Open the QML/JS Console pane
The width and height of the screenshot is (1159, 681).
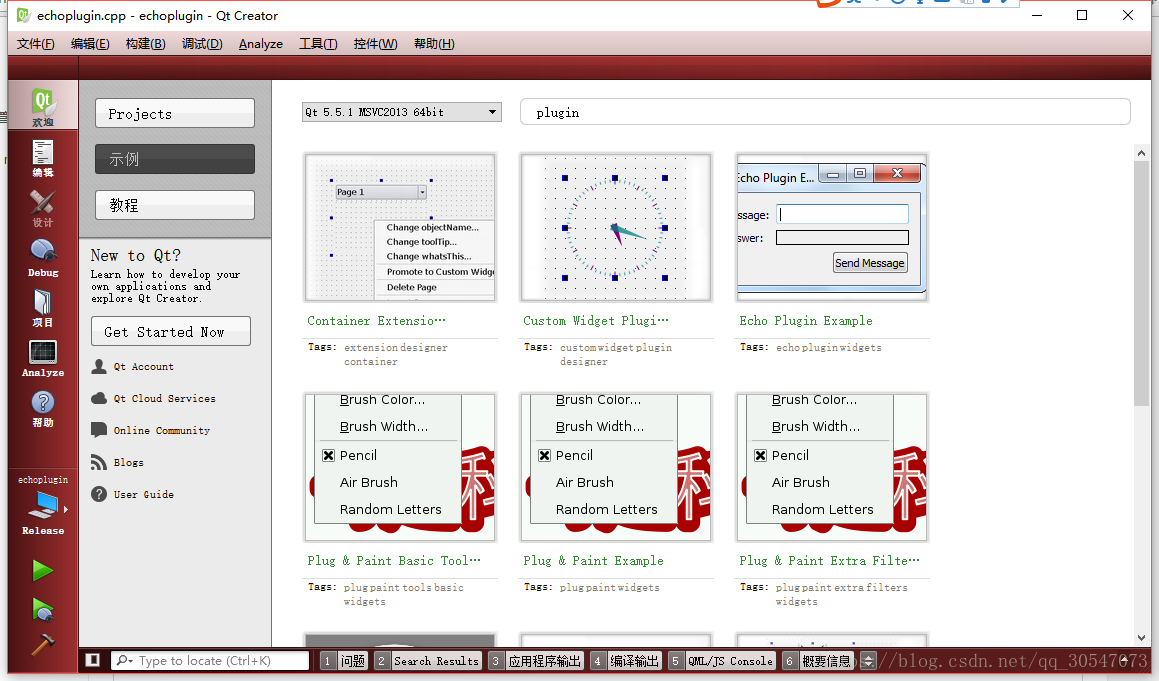pyautogui.click(x=721, y=660)
